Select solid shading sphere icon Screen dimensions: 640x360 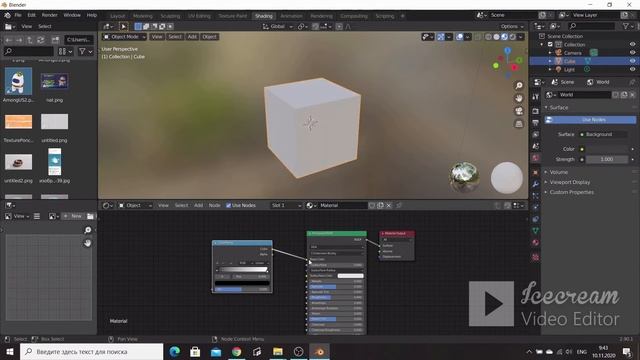tap(496, 37)
